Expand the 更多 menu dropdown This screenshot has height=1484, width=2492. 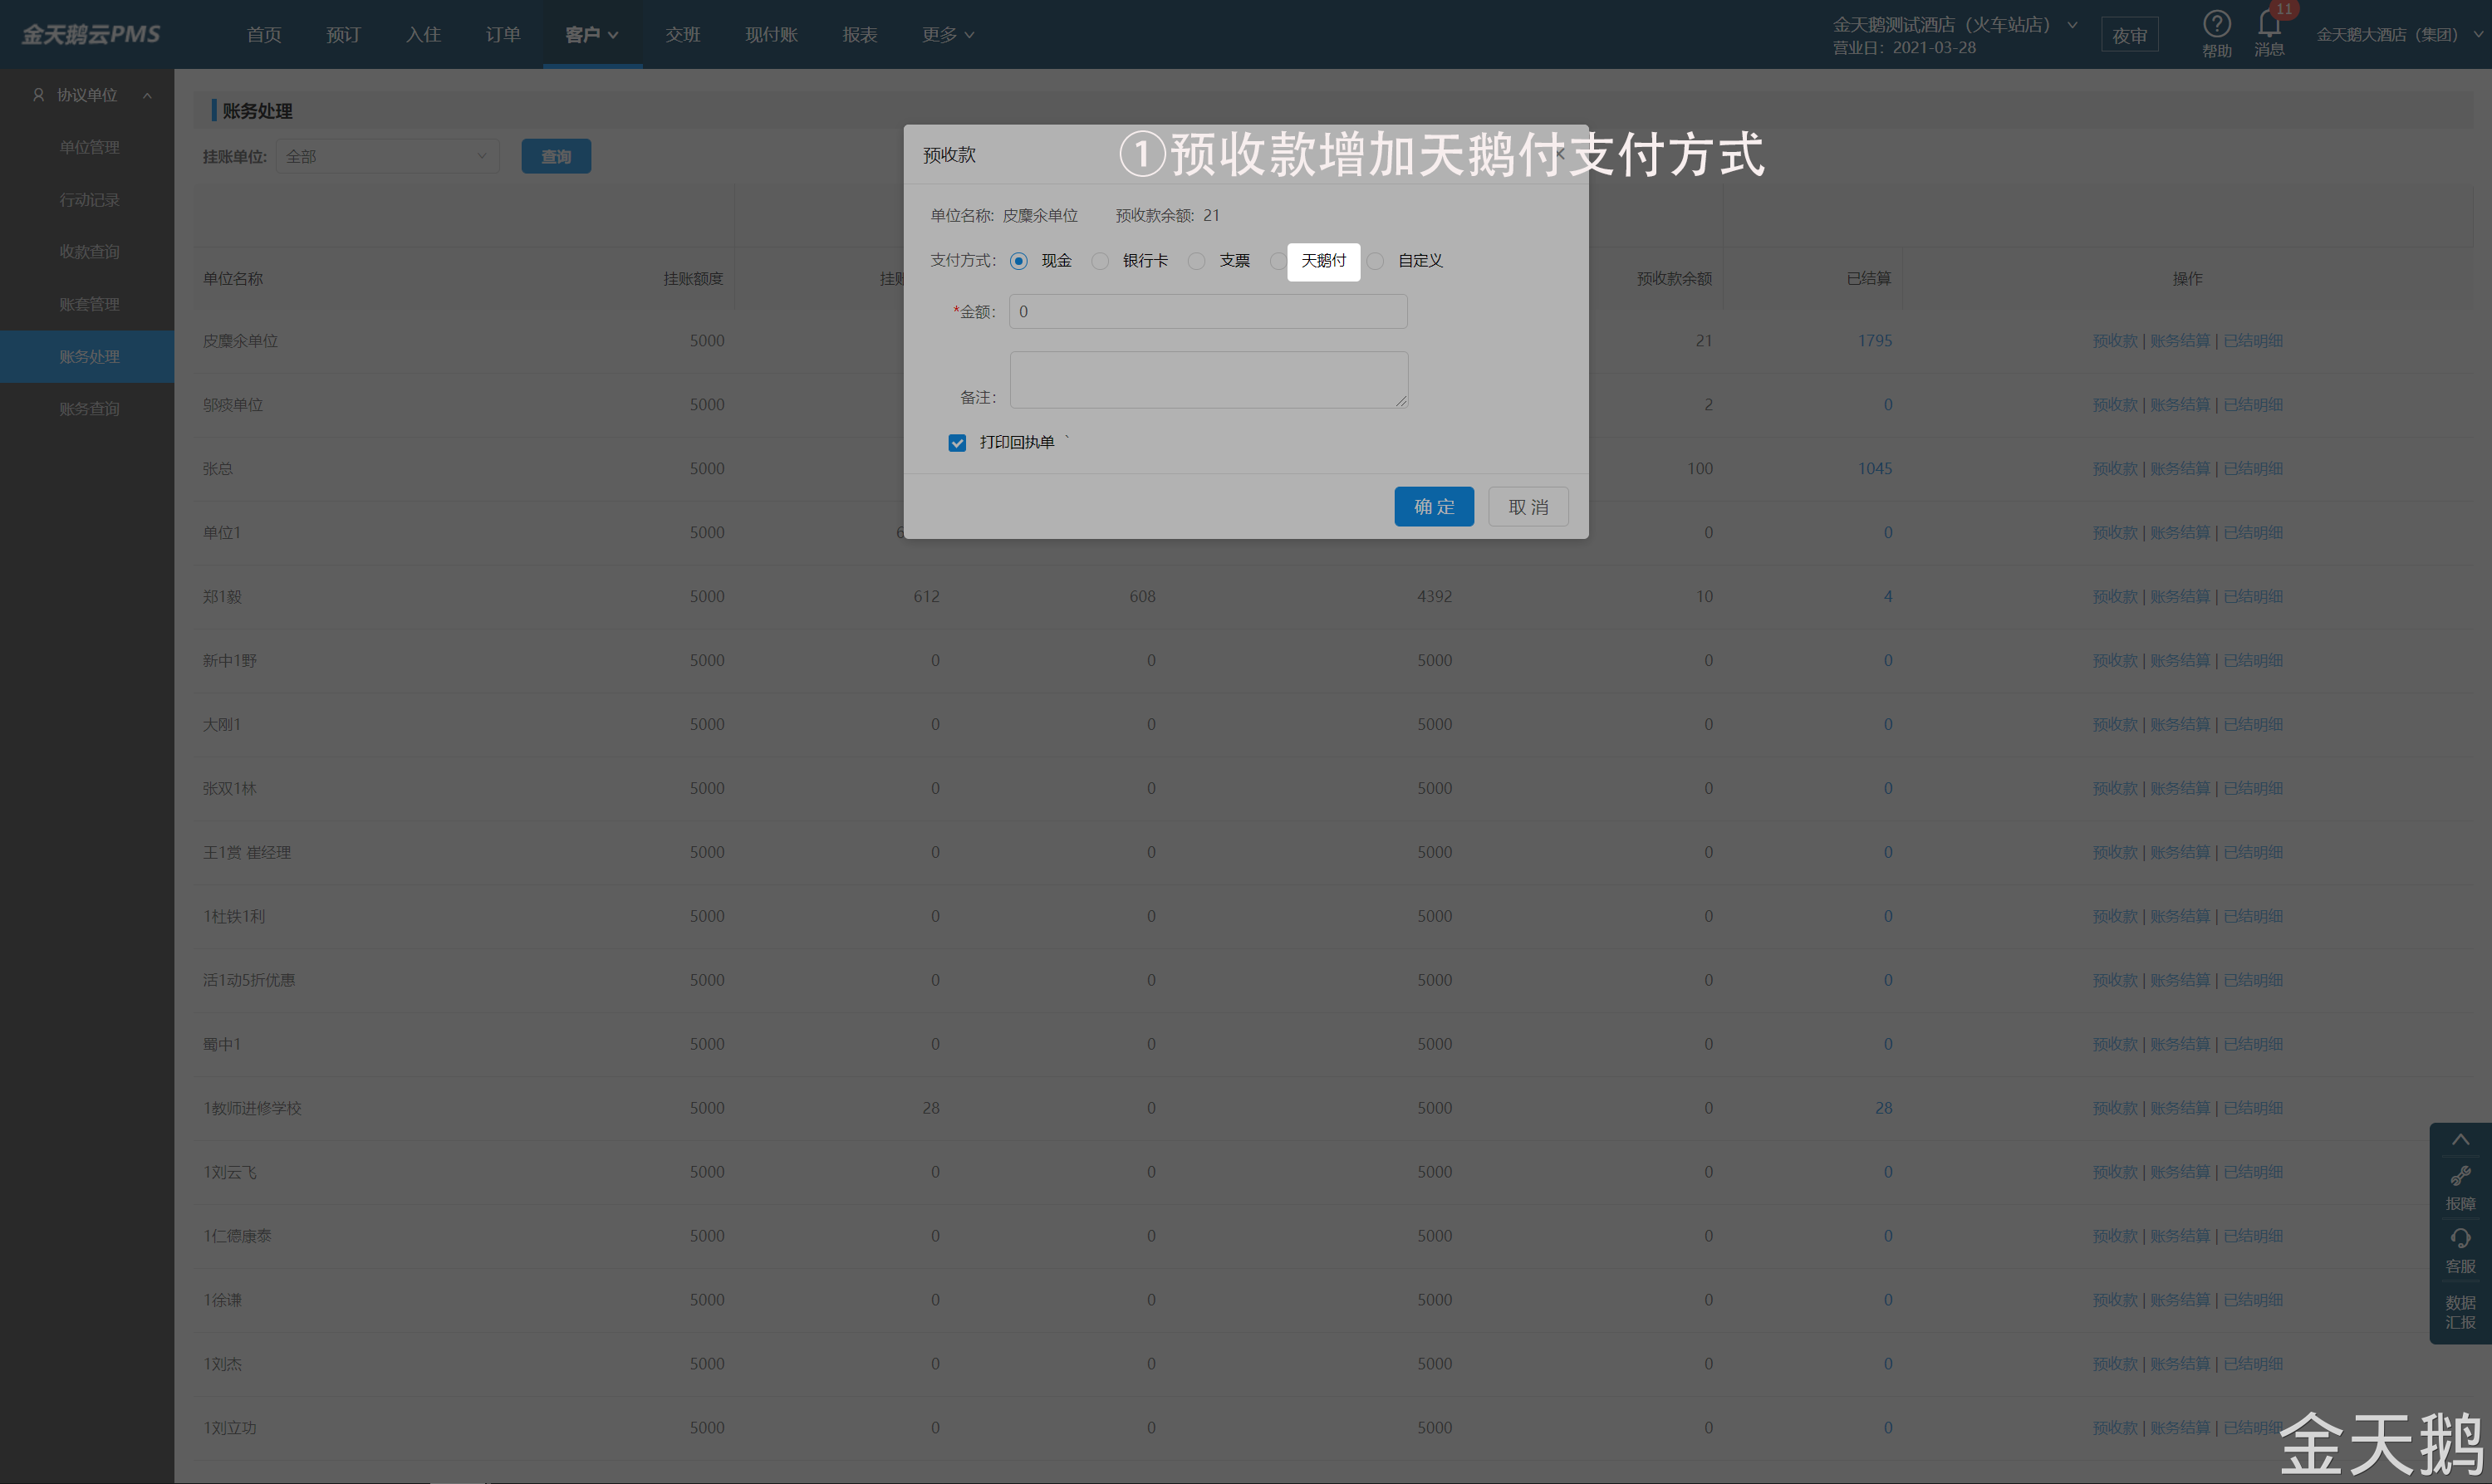point(947,35)
